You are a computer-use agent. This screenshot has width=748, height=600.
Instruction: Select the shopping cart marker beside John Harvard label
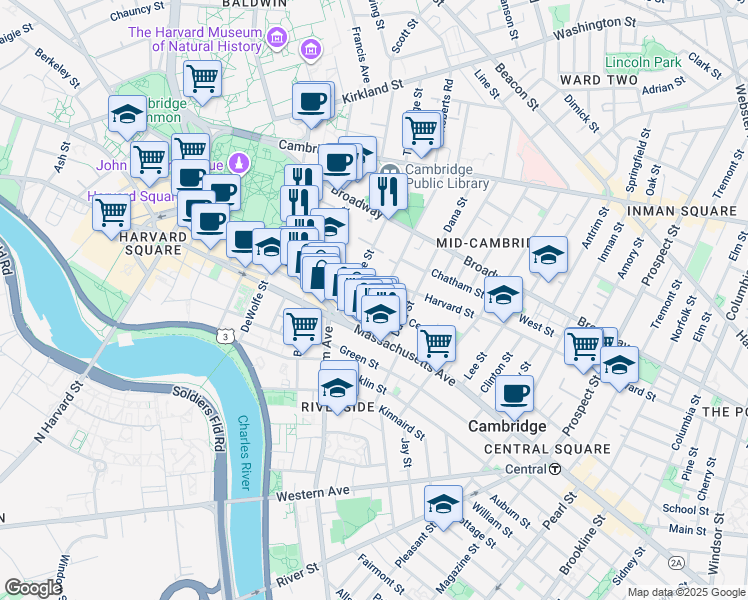coord(150,161)
